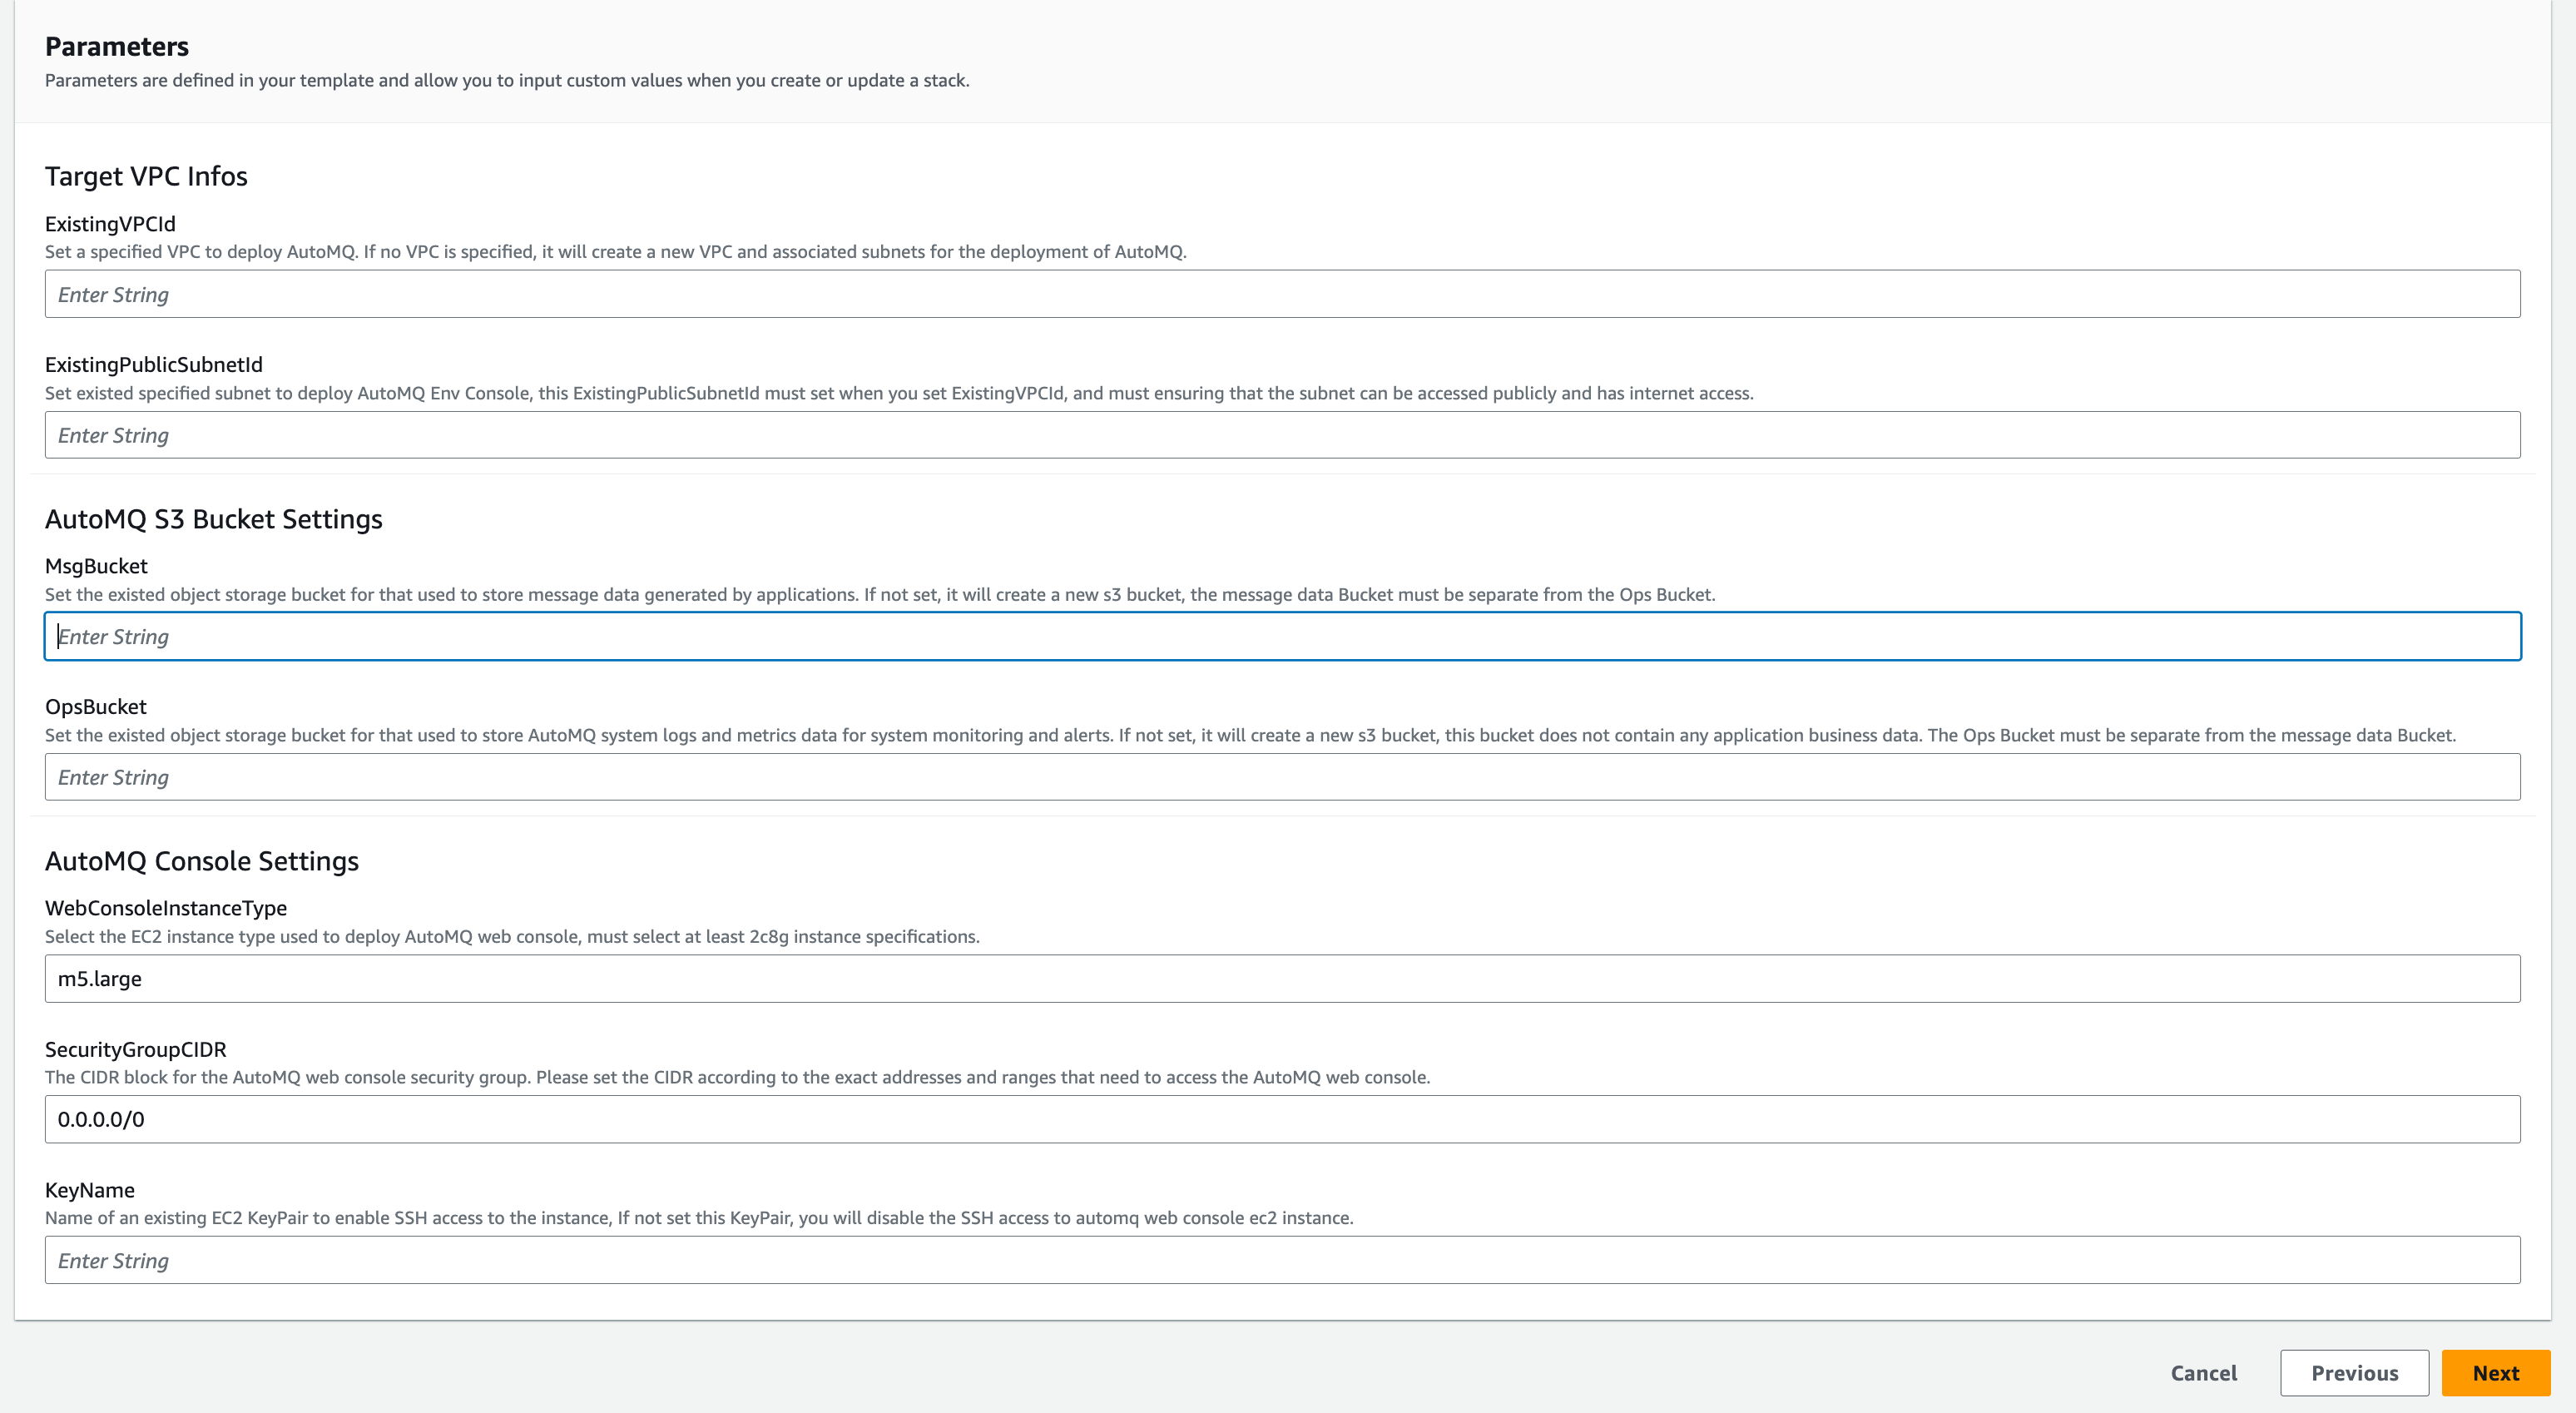Go back with the Previous button
Viewport: 2576px width, 1413px height.
point(2354,1373)
